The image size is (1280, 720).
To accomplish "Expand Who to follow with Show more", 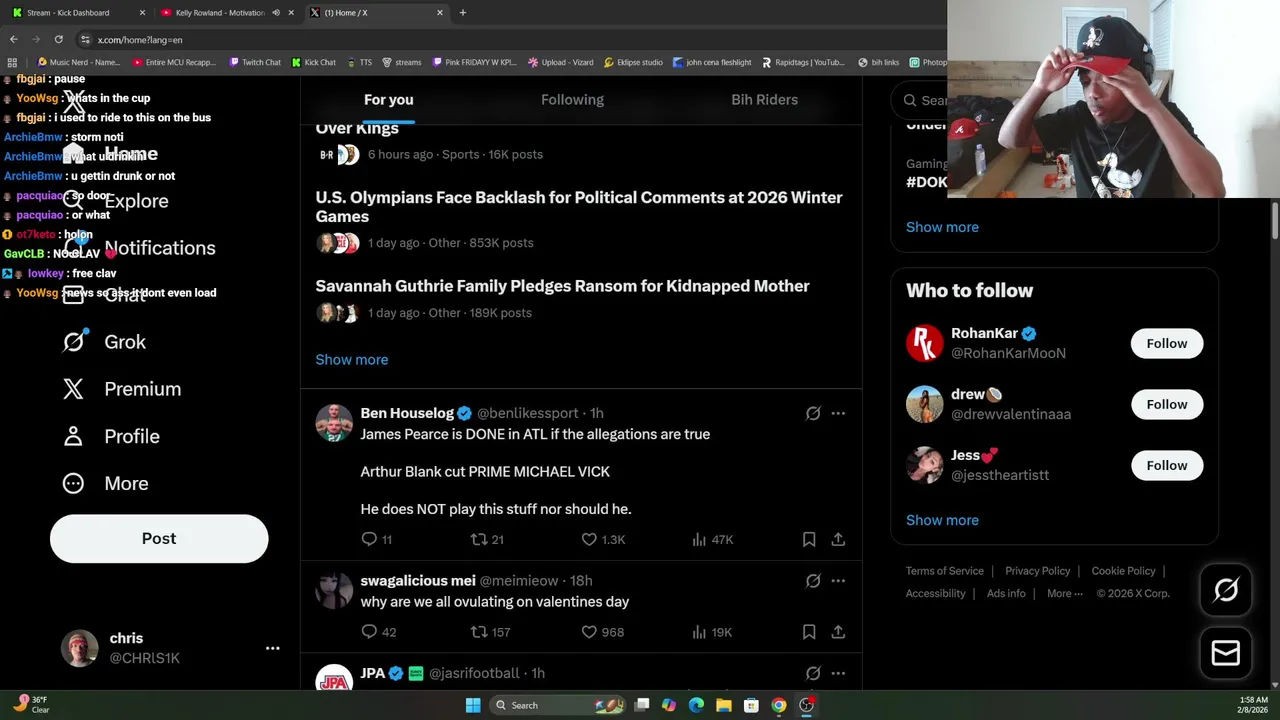I will pos(942,520).
